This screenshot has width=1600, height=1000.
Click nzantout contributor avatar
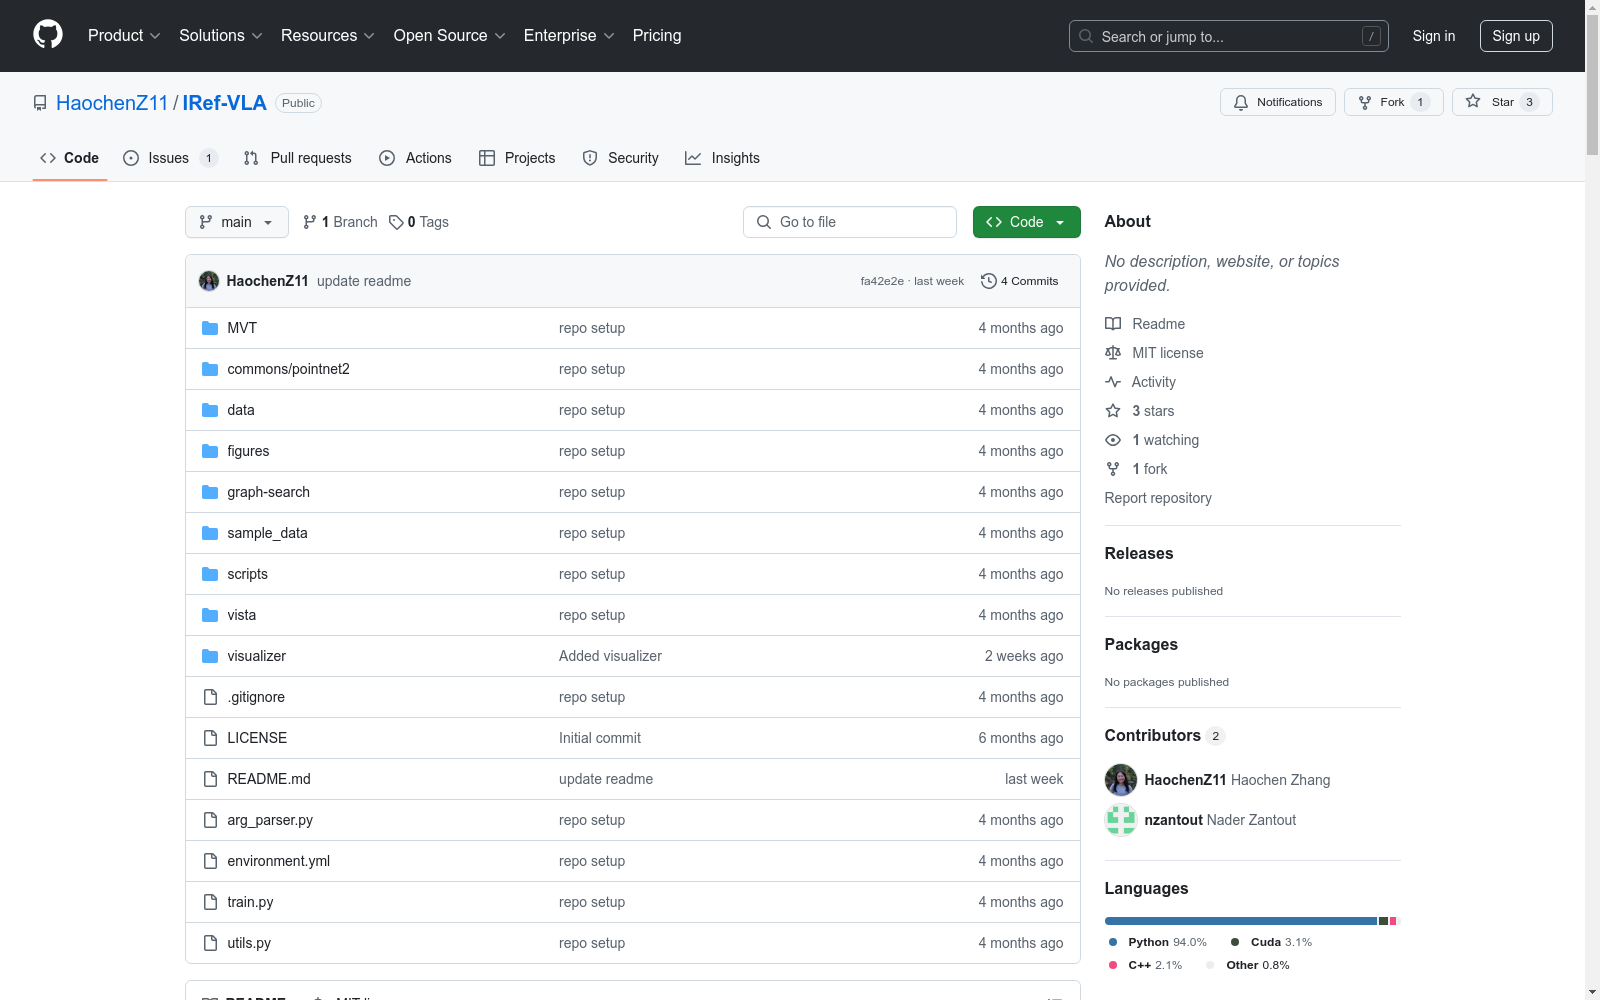(x=1121, y=820)
